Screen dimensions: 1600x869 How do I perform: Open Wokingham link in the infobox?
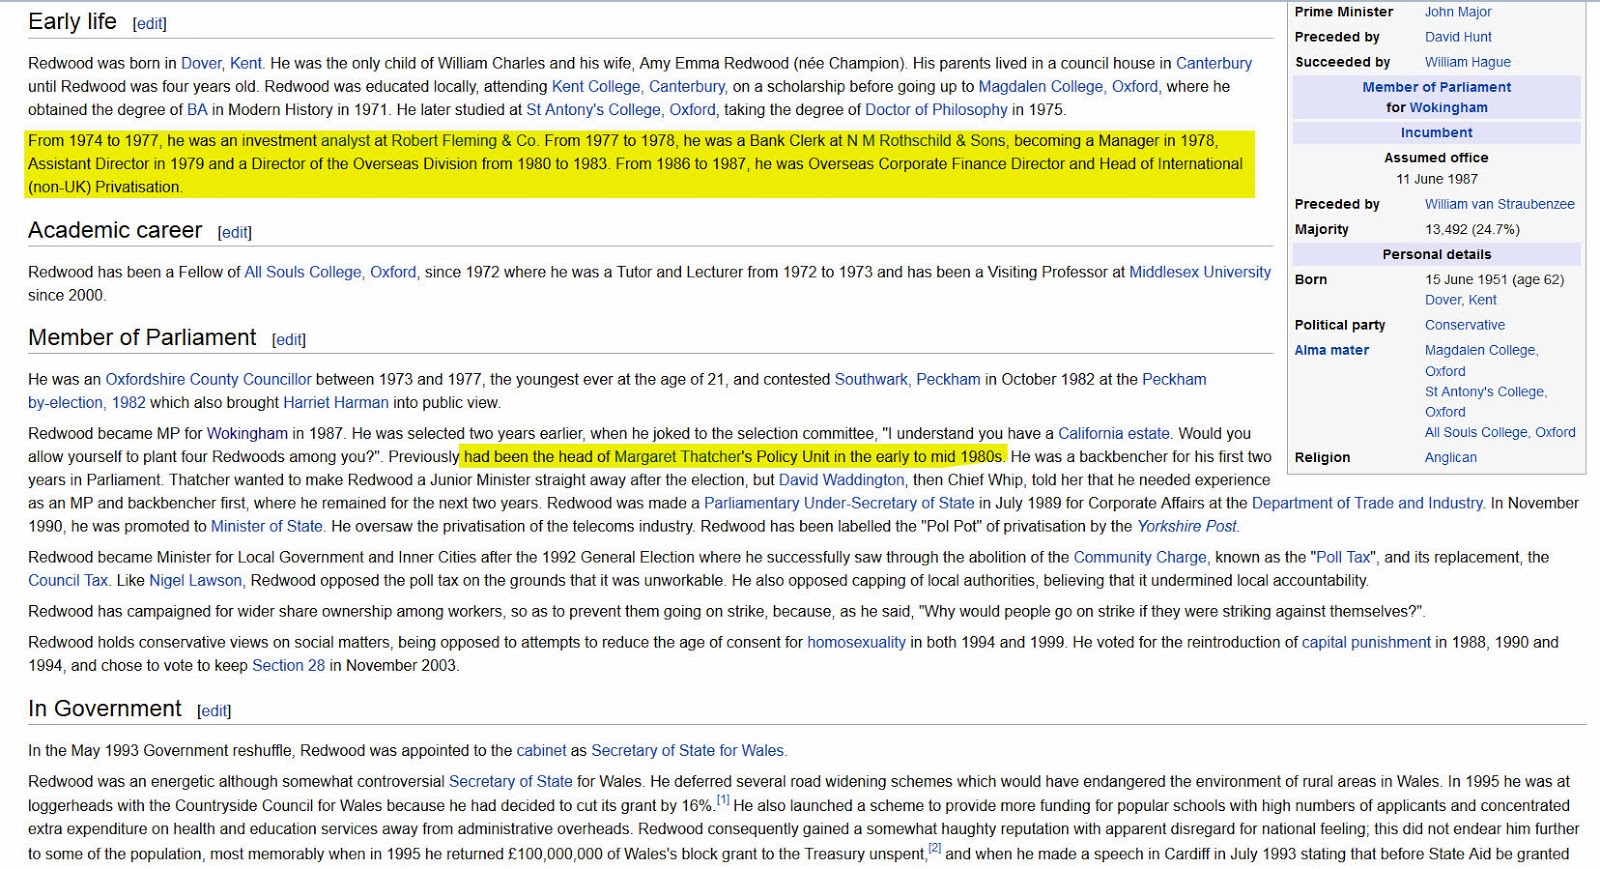coord(1448,108)
